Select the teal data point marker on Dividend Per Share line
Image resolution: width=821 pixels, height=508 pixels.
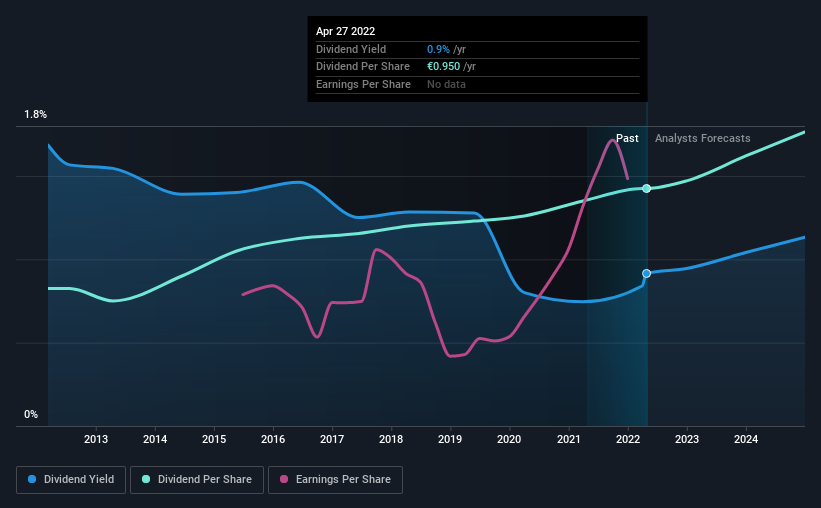pos(647,189)
